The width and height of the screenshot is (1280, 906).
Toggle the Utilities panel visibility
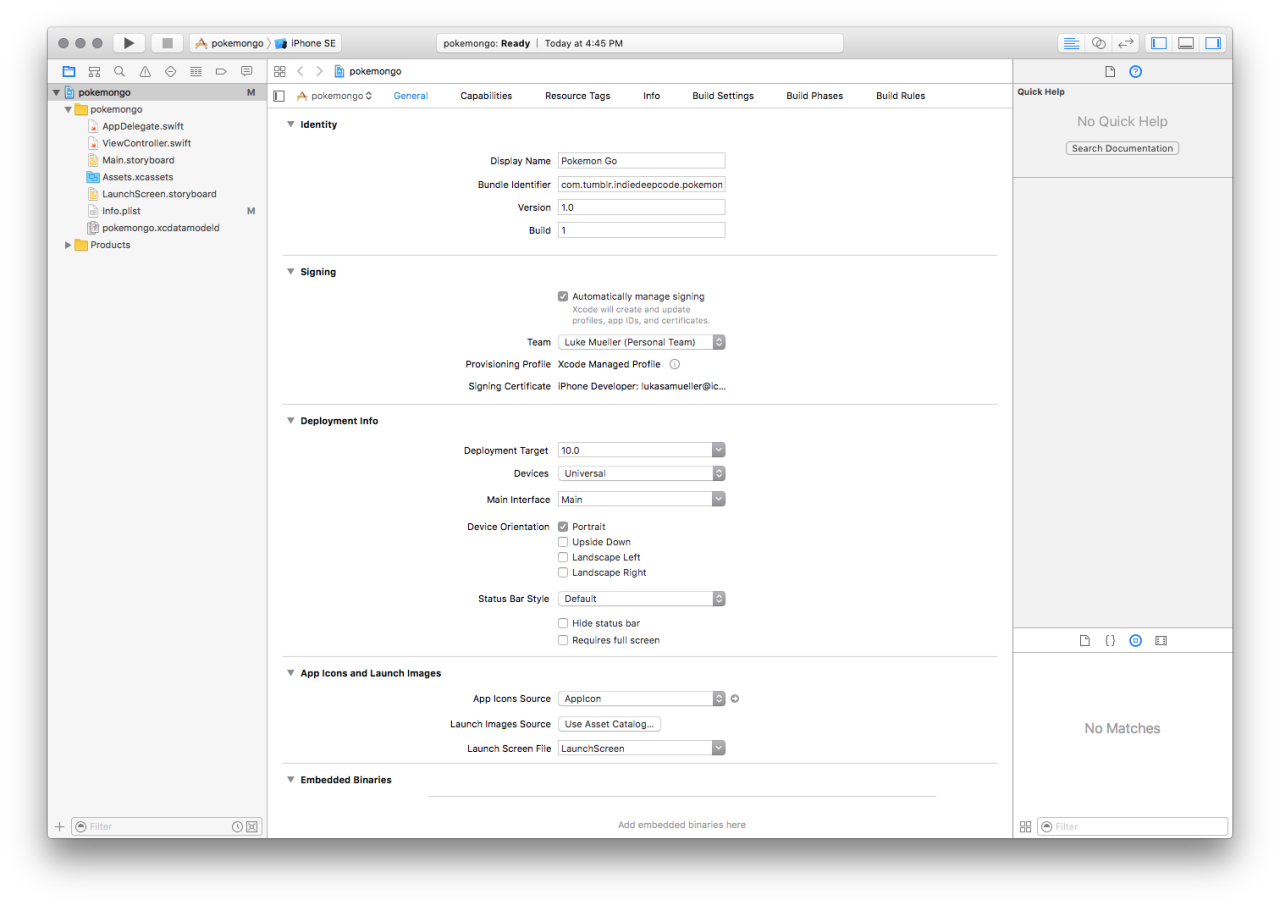tap(1213, 43)
